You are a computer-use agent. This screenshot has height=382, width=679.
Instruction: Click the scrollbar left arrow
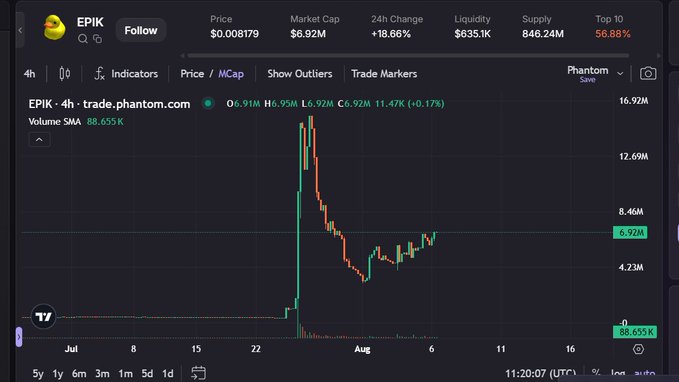[x=183, y=55]
